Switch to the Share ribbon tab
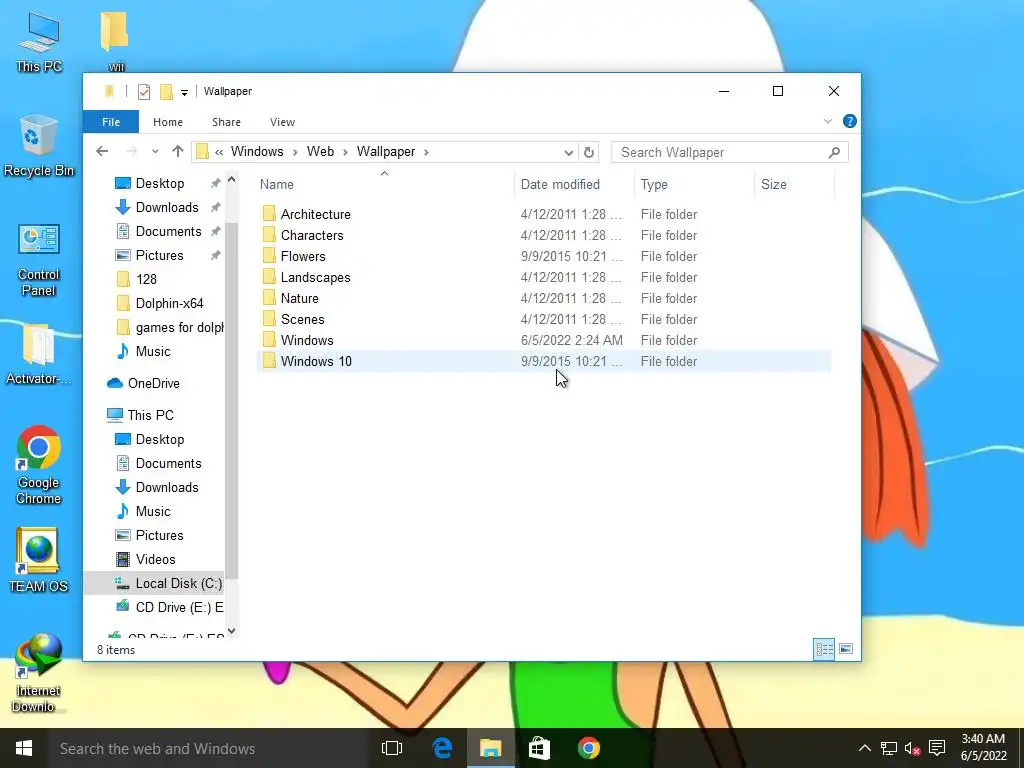Screen dimensions: 1024x768 click(x=227, y=122)
